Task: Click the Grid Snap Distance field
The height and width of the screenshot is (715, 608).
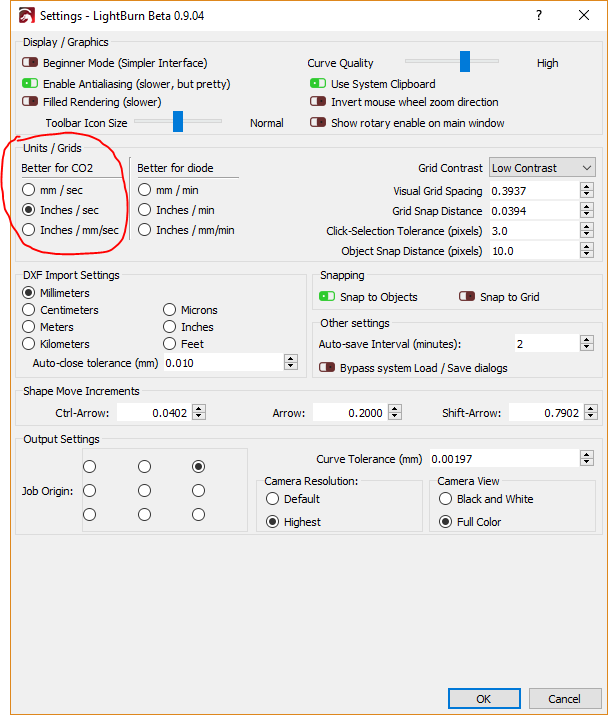Action: [x=535, y=211]
